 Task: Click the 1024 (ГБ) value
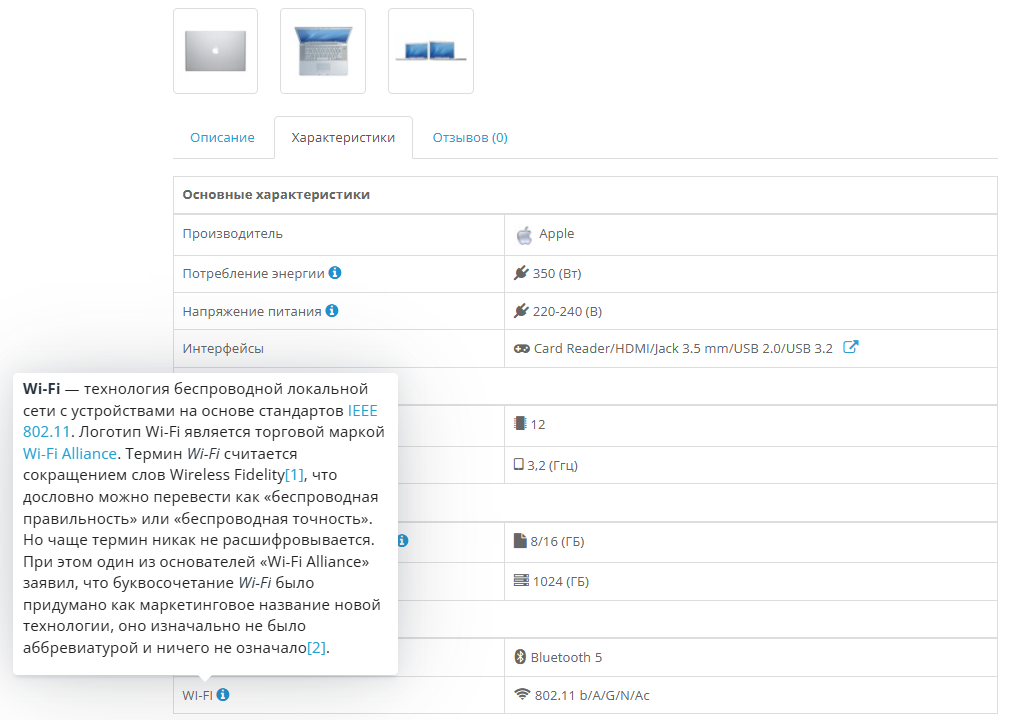click(x=561, y=581)
